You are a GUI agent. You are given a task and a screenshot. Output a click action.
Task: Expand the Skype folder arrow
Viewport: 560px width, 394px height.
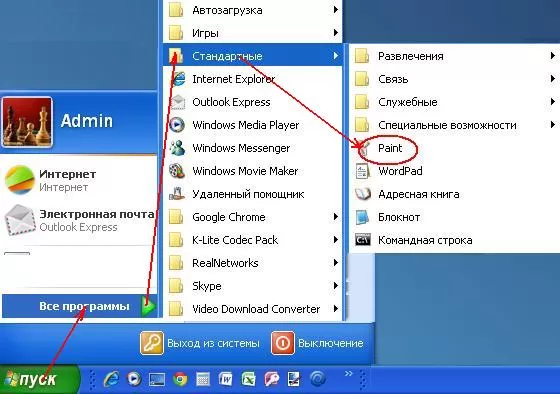pyautogui.click(x=335, y=286)
